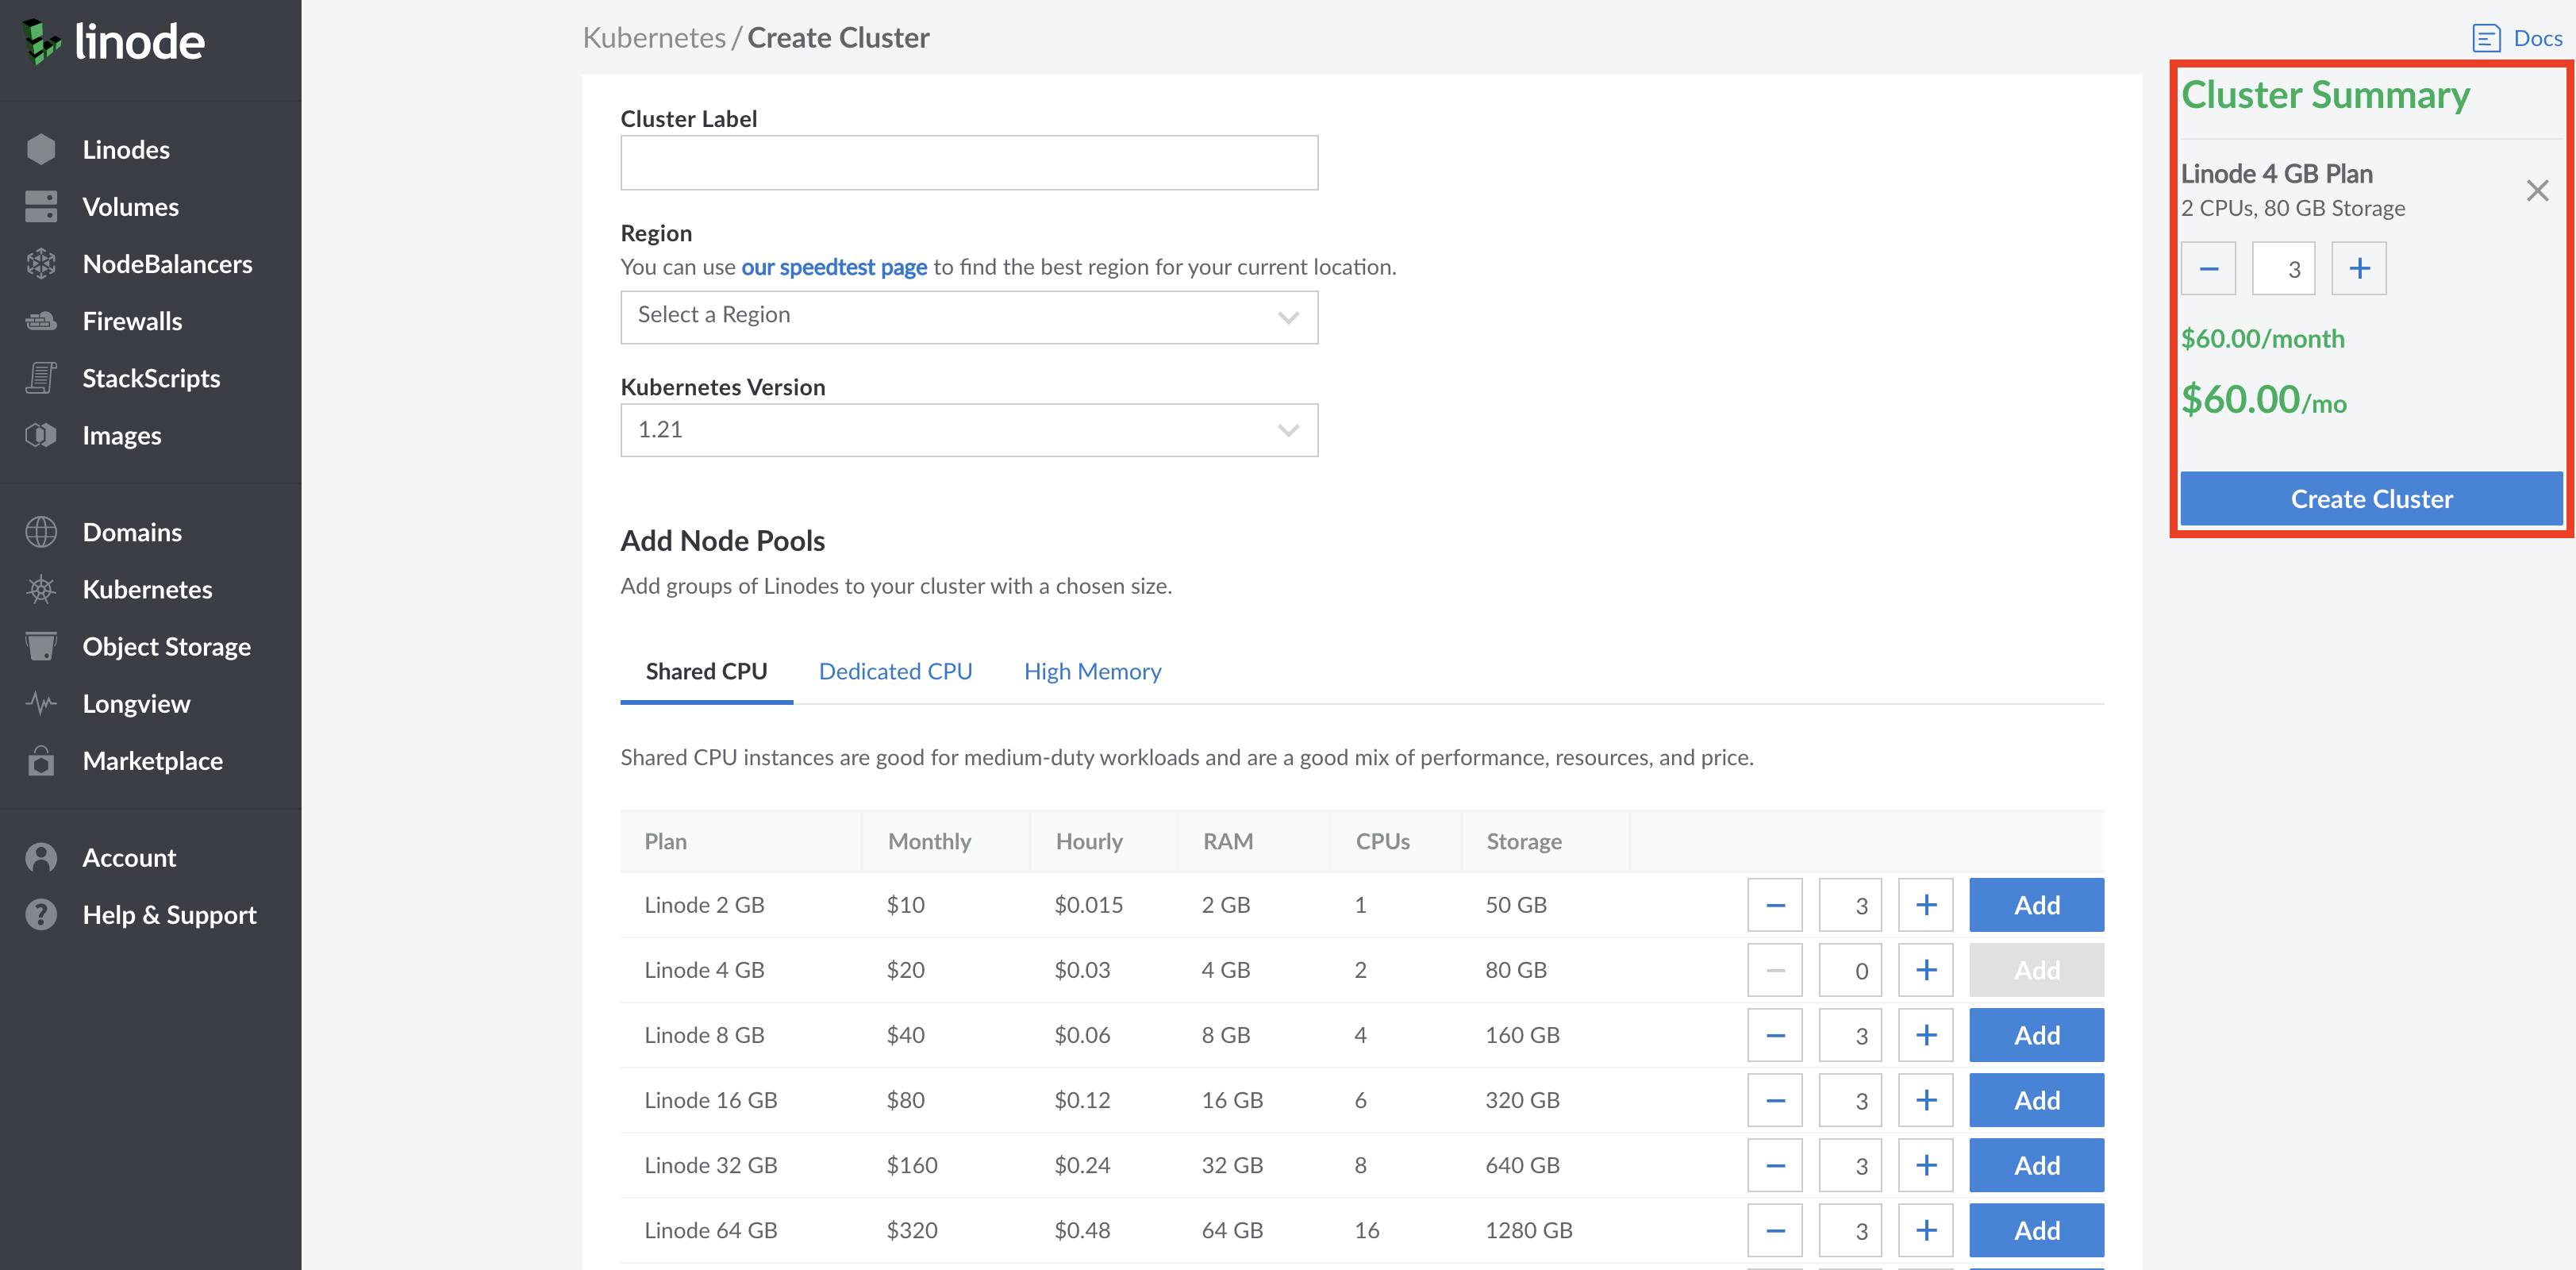This screenshot has width=2576, height=1270.
Task: Open the Kubernetes Version dropdown
Action: (x=969, y=430)
